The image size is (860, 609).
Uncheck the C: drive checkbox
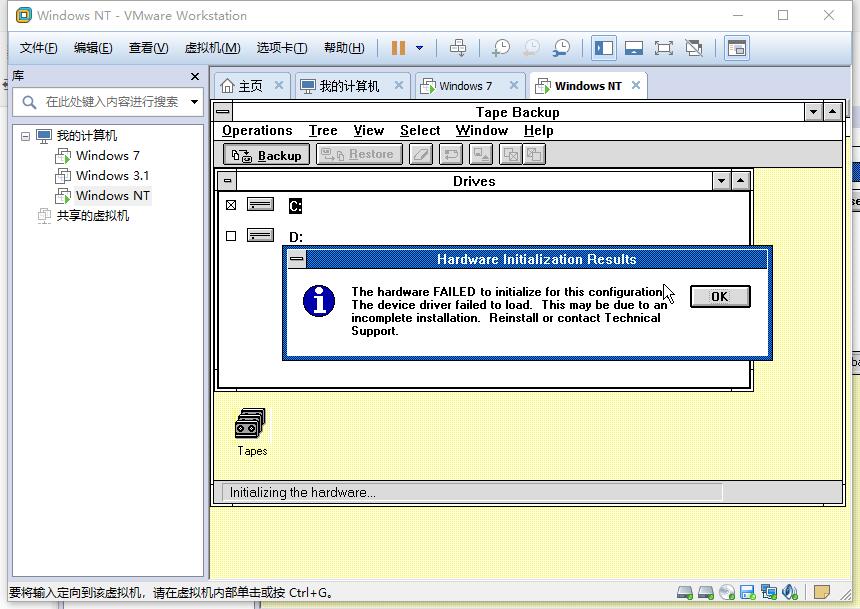(x=231, y=205)
